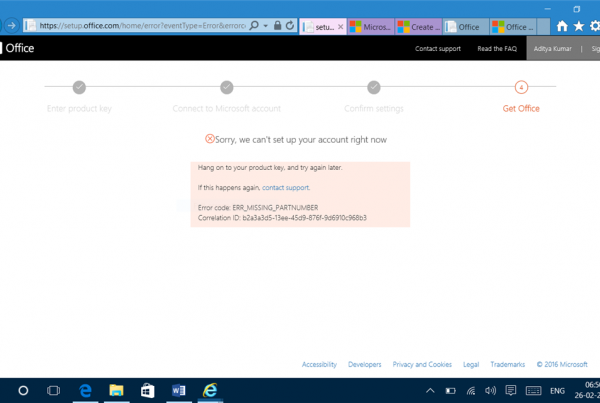Open Cortana circle on taskbar
This screenshot has height=403, width=600.
[x=23, y=390]
